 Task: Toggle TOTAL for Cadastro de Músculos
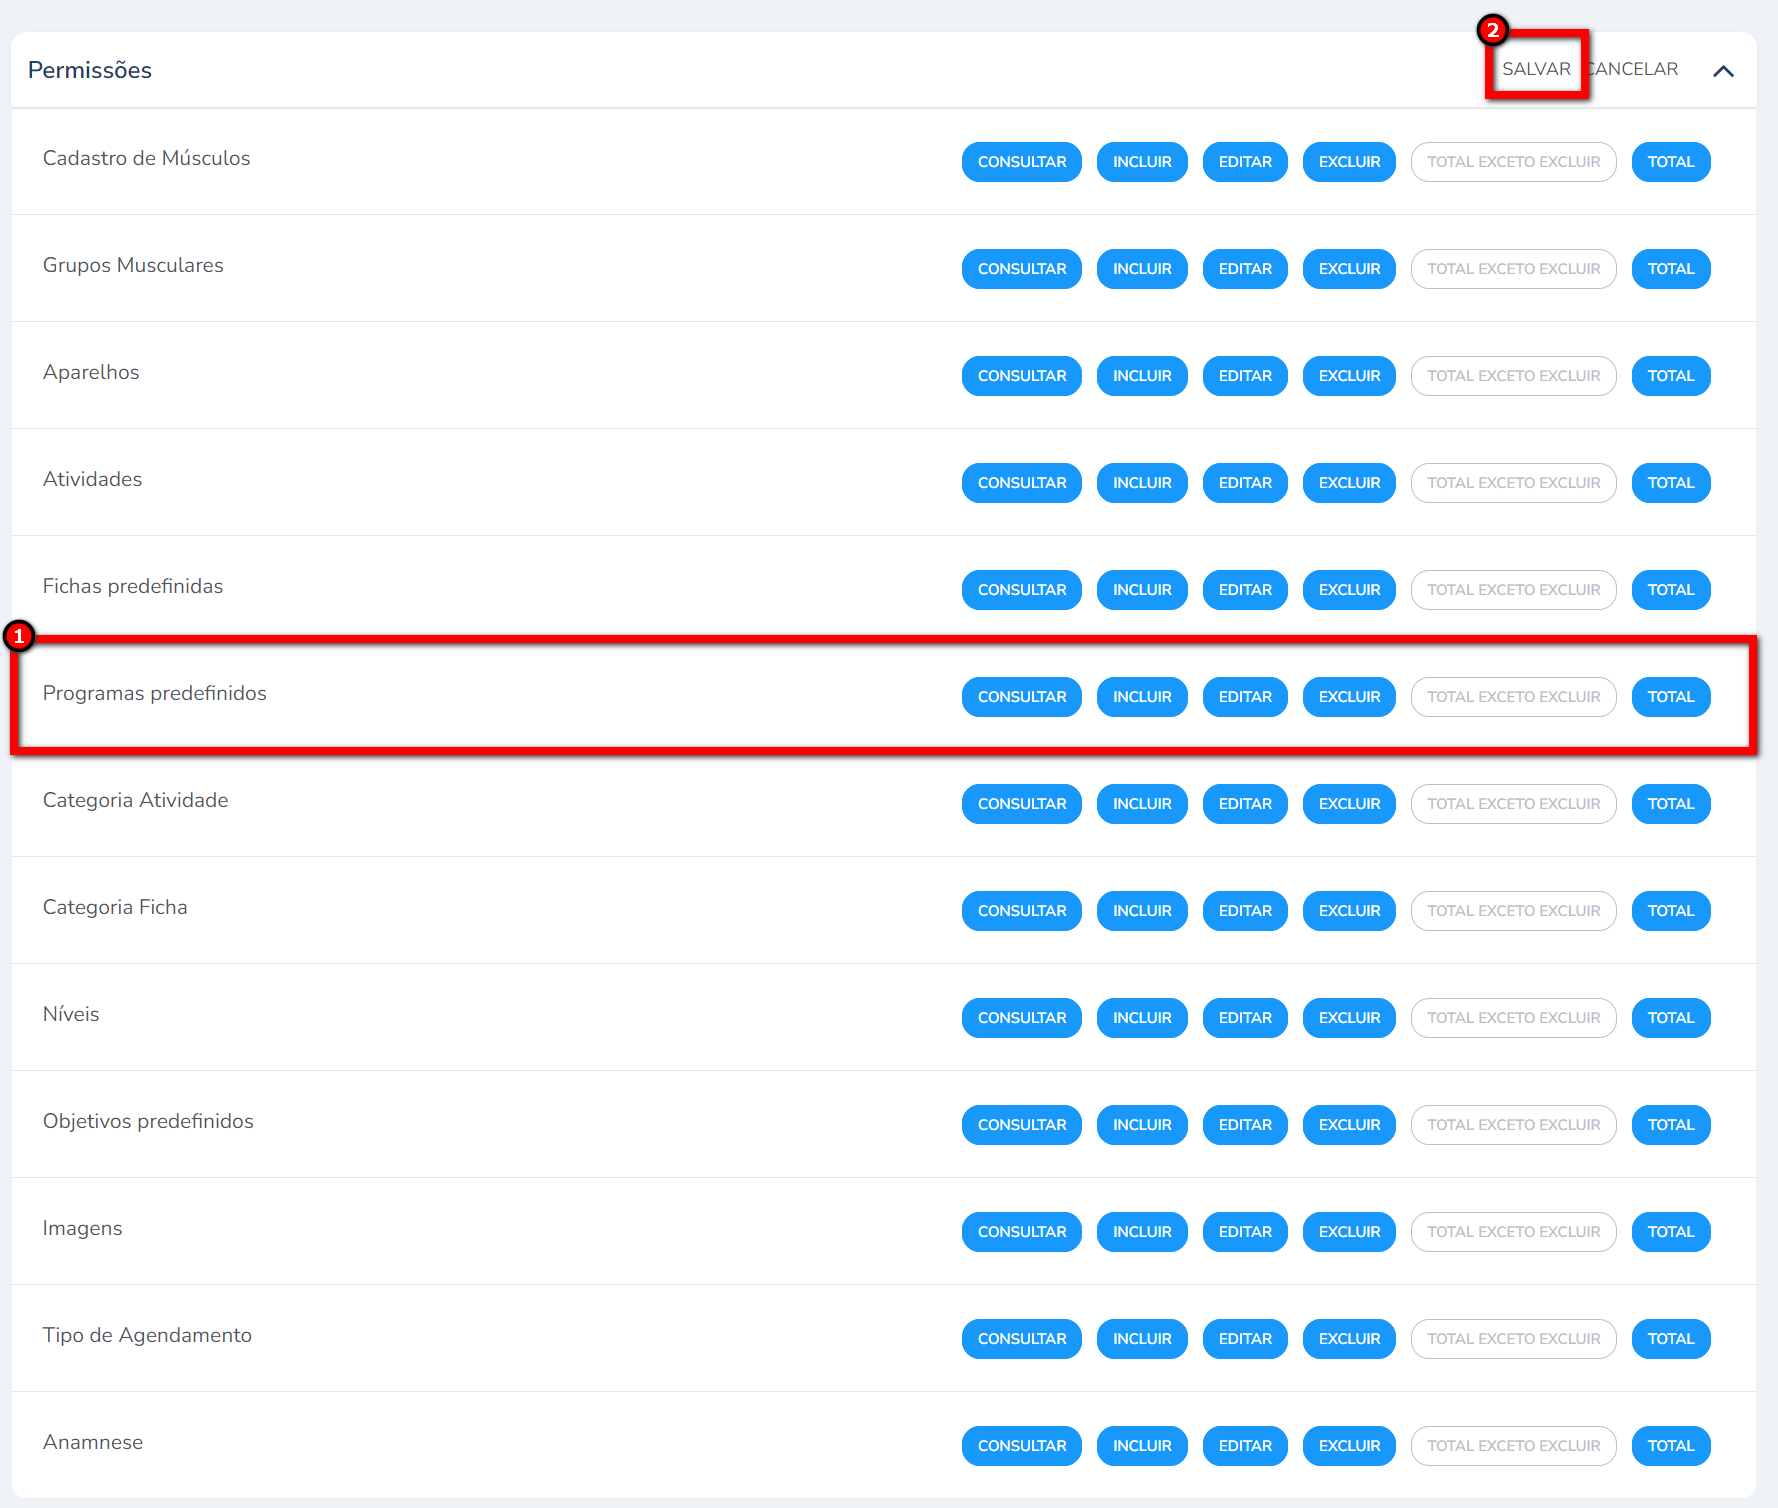coord(1670,162)
